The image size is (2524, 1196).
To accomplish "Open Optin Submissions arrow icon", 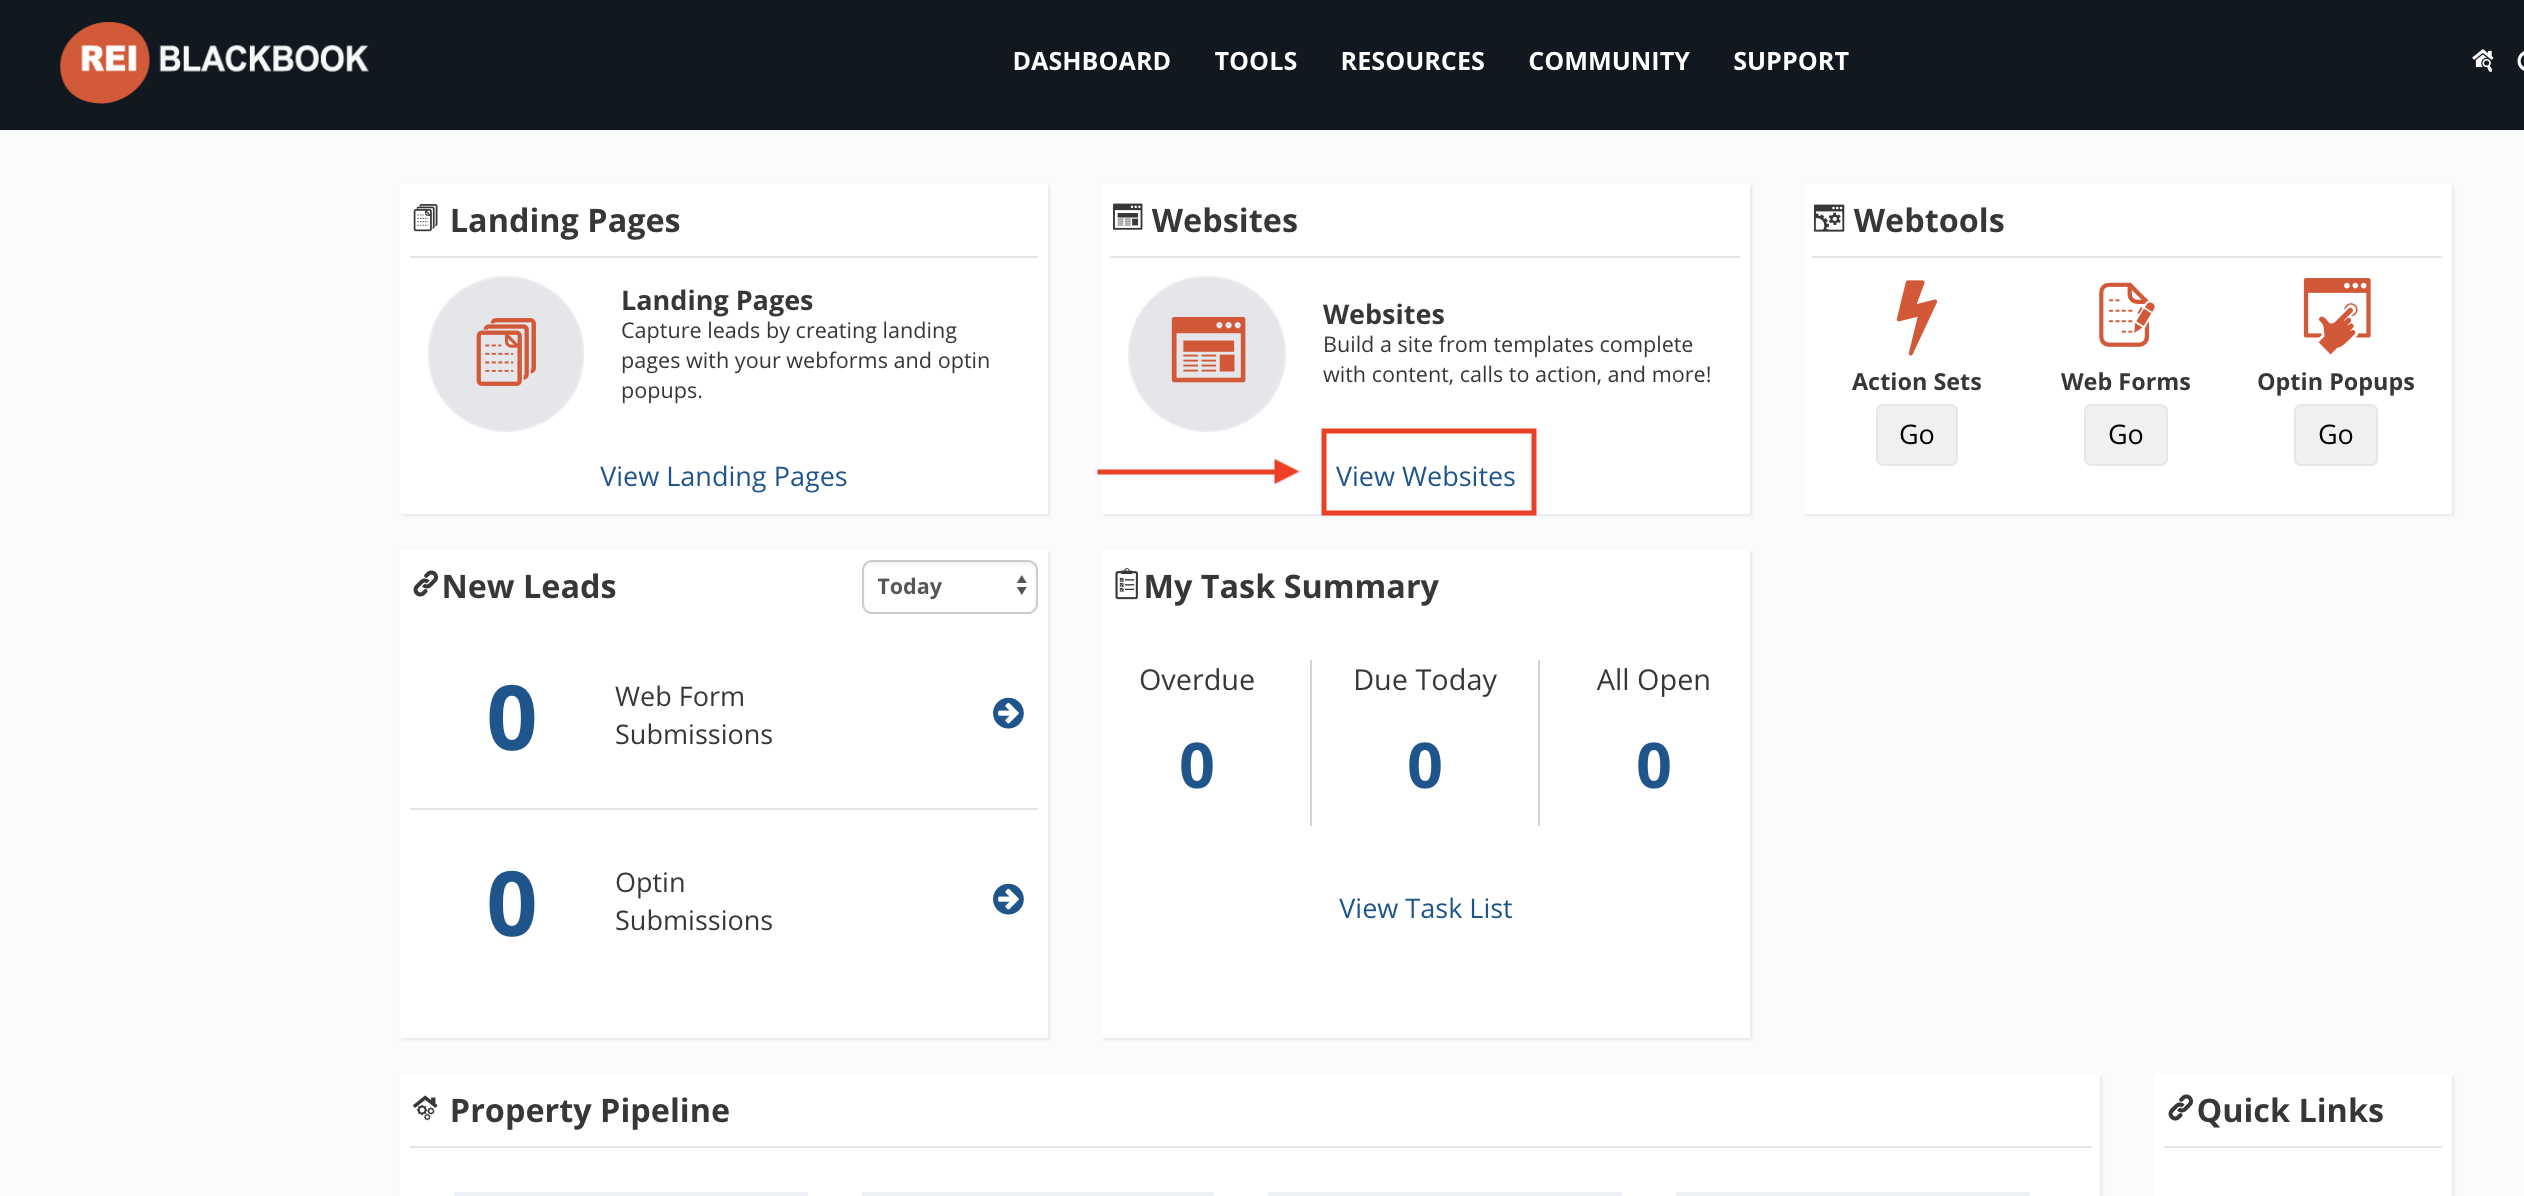I will [x=1008, y=899].
